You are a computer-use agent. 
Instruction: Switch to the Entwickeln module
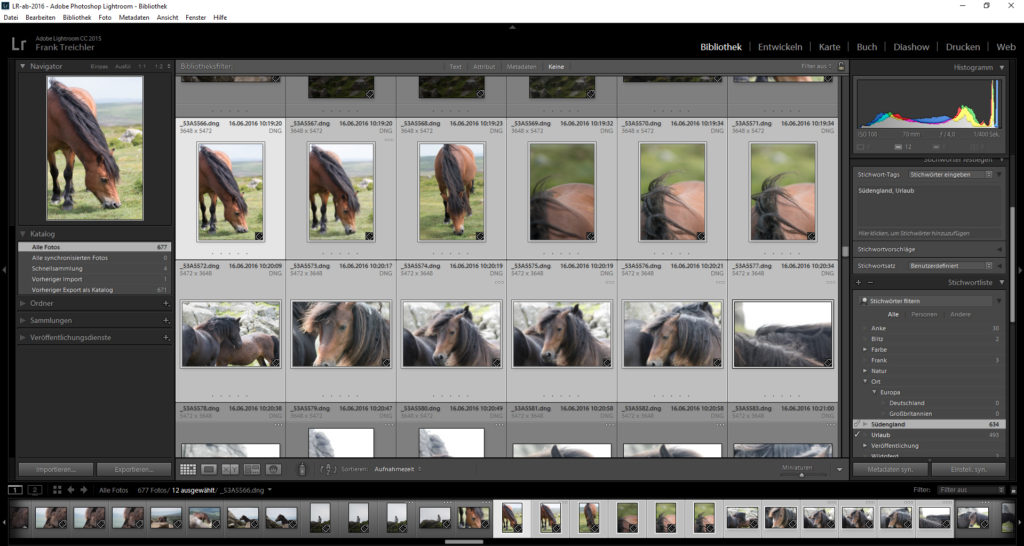point(780,47)
